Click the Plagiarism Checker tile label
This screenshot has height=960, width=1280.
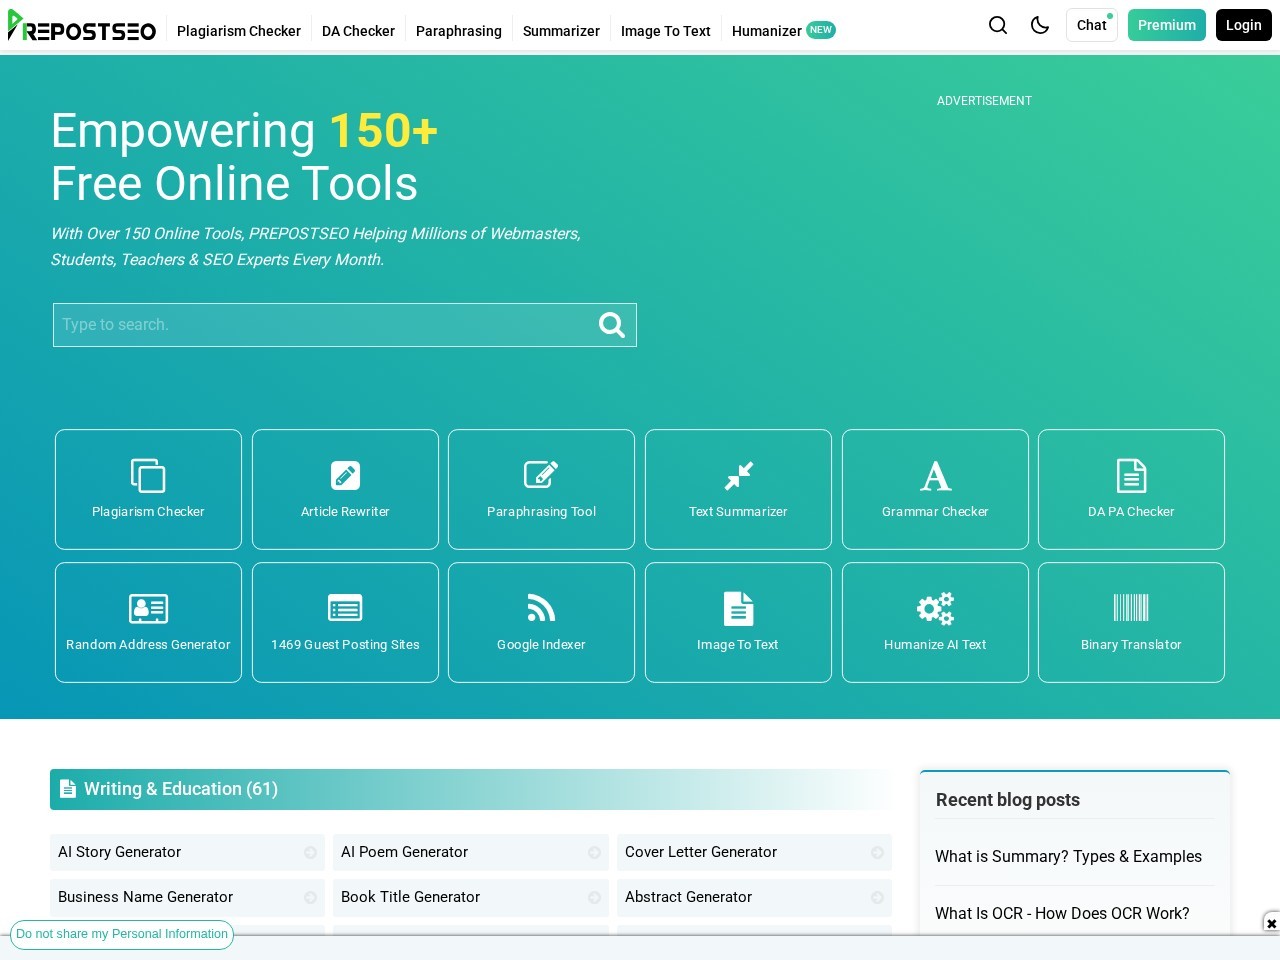click(148, 512)
